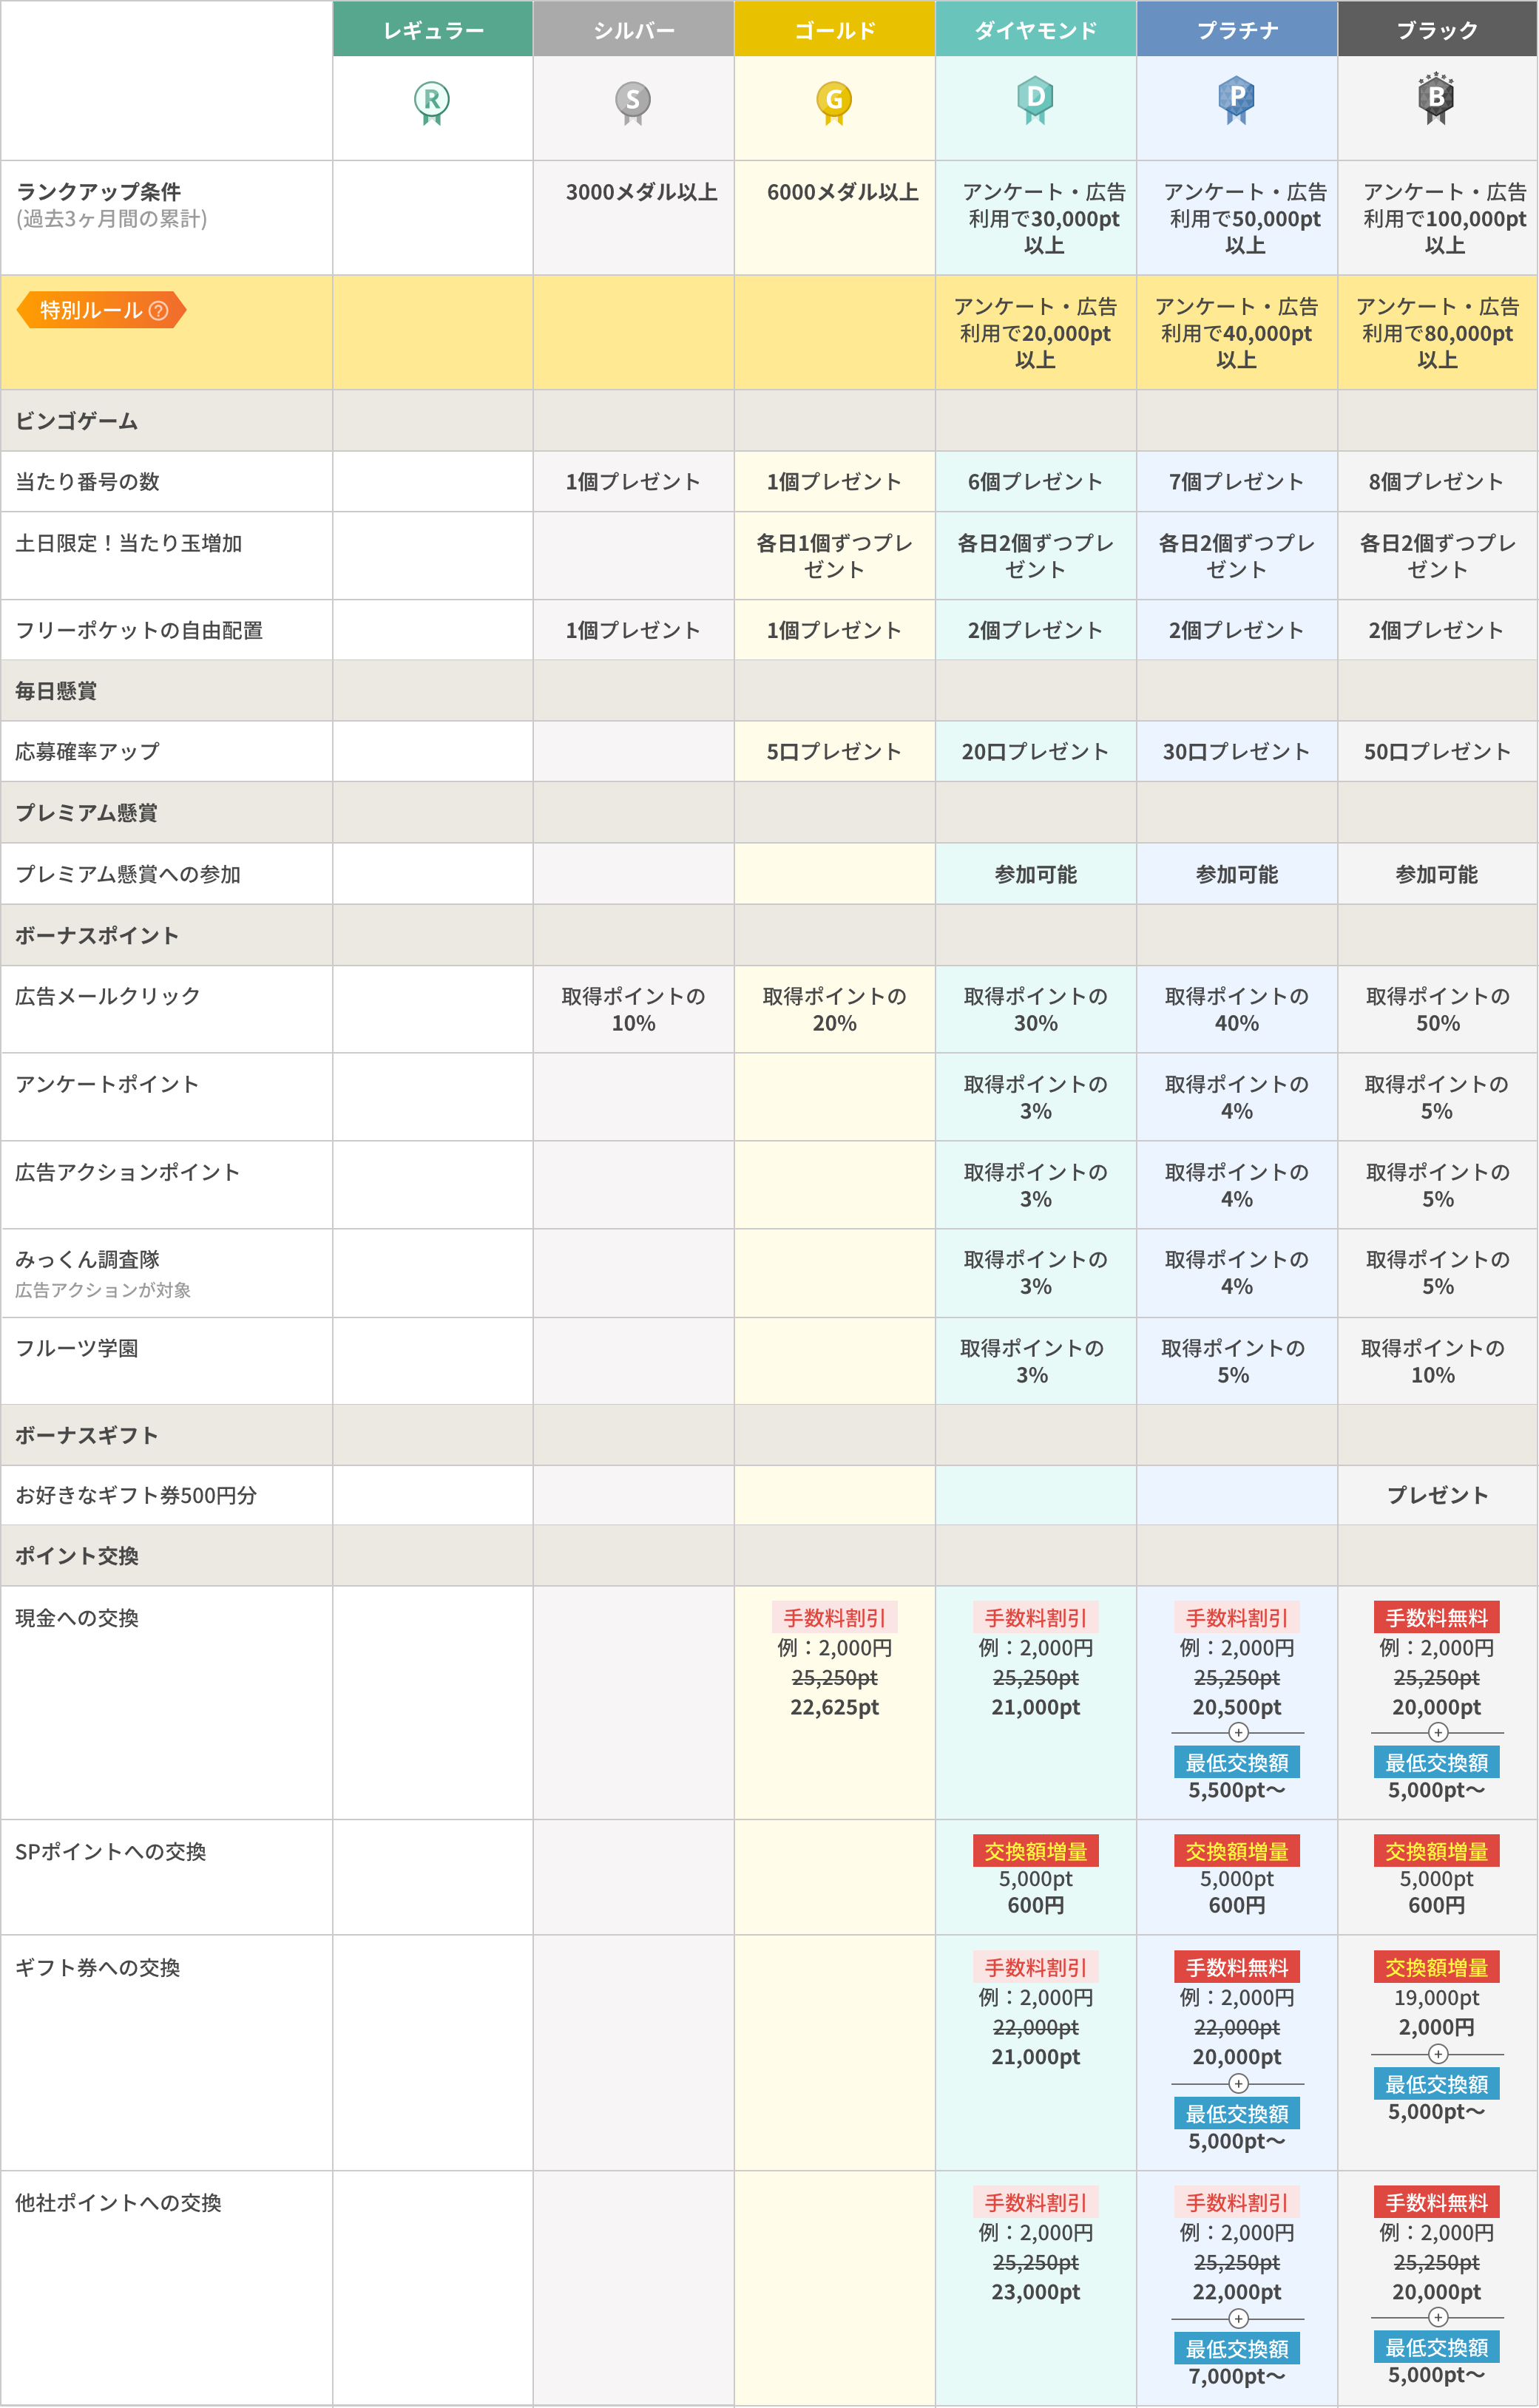The image size is (1539, 2408).
Task: Expand plus icon in Platinum 現金への交換 cell
Action: click(1238, 1732)
